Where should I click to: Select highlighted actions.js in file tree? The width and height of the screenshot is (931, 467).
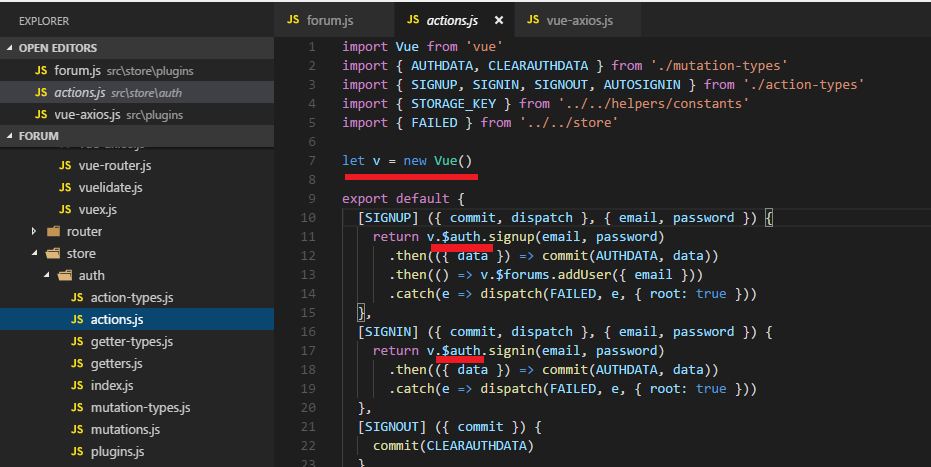137,319
